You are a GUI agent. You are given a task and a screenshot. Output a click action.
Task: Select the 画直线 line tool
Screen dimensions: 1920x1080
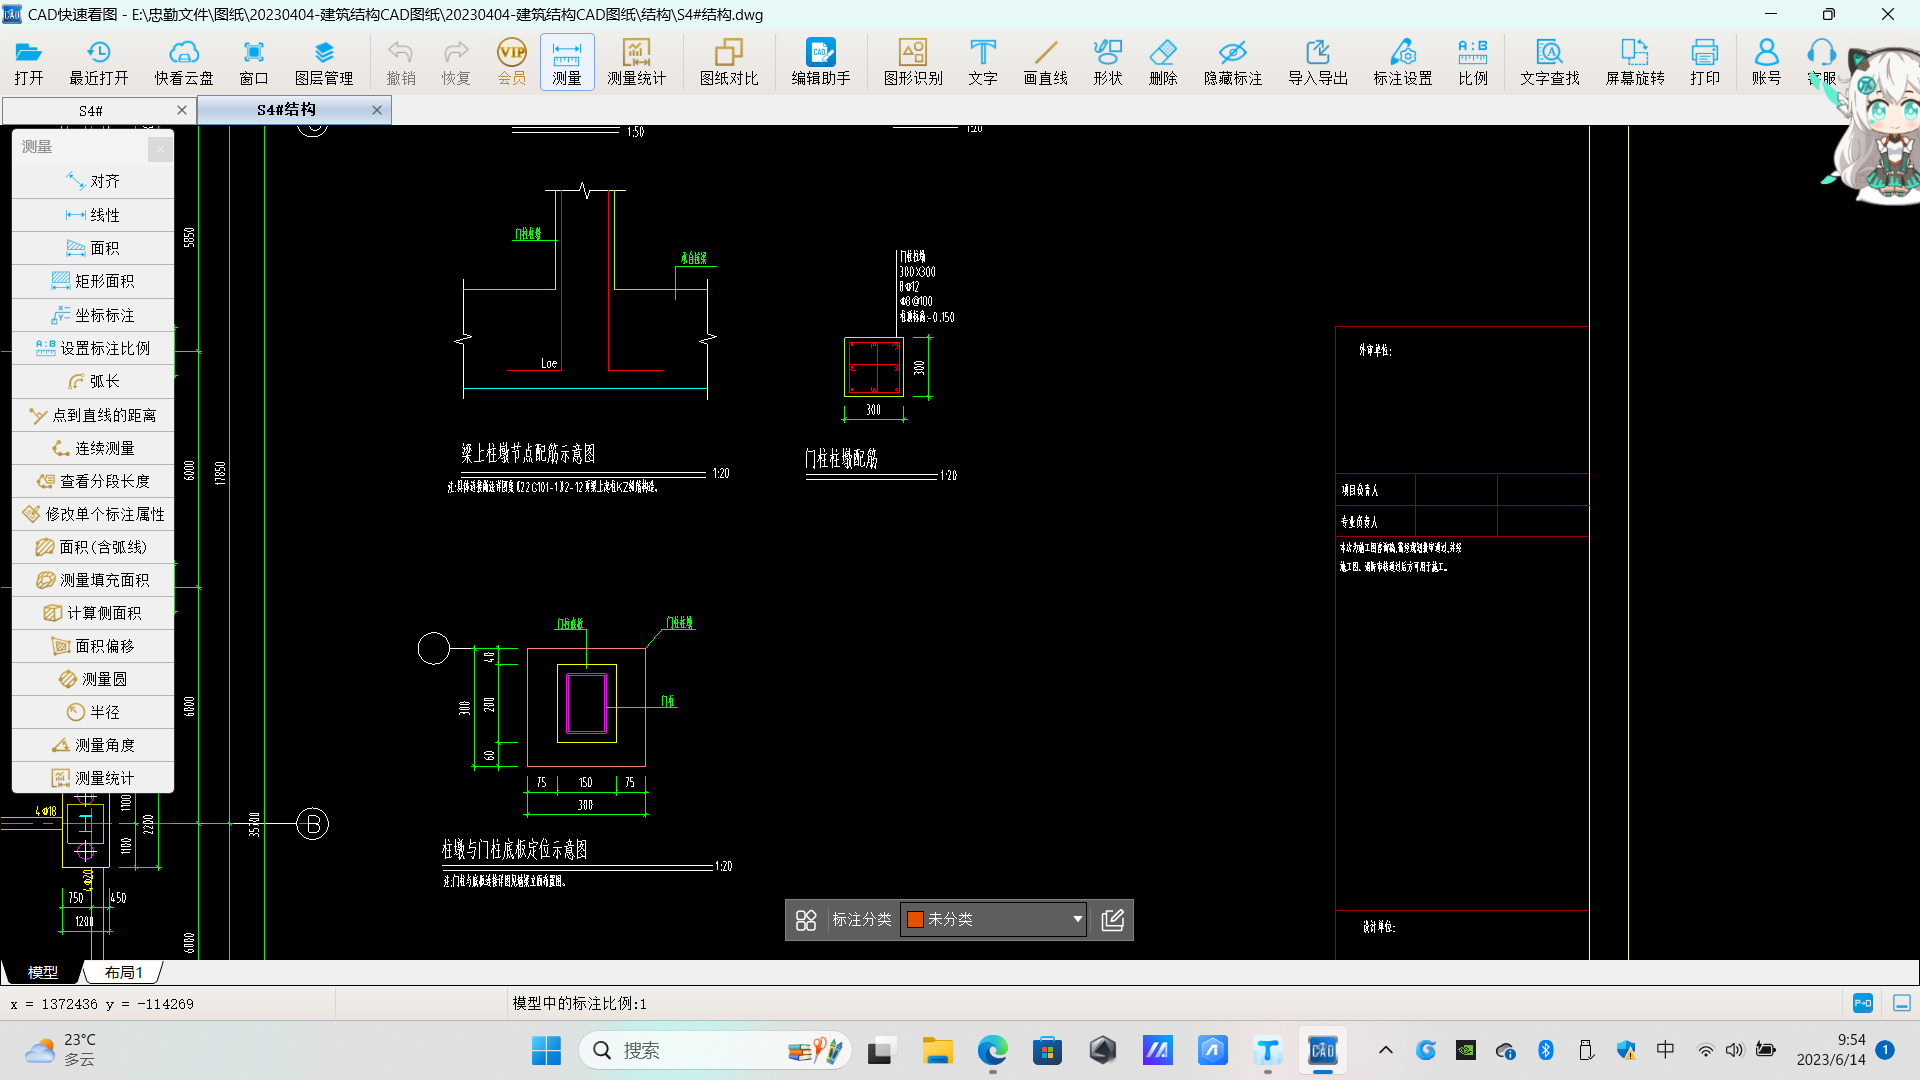click(1046, 62)
